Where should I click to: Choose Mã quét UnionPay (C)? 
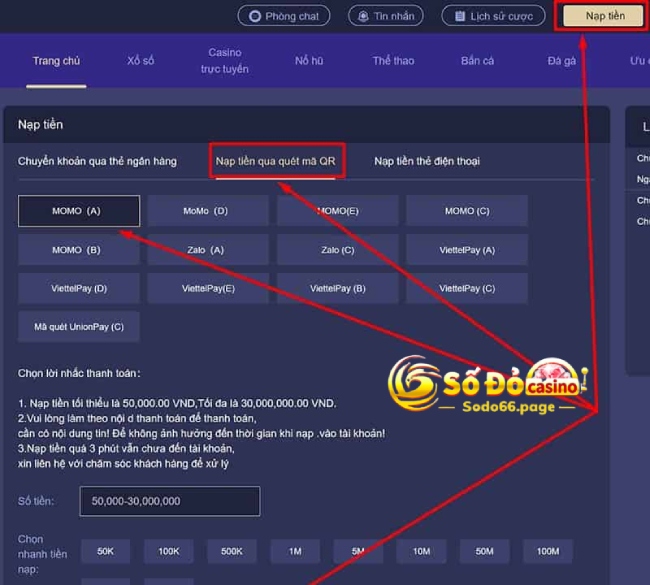(x=79, y=327)
